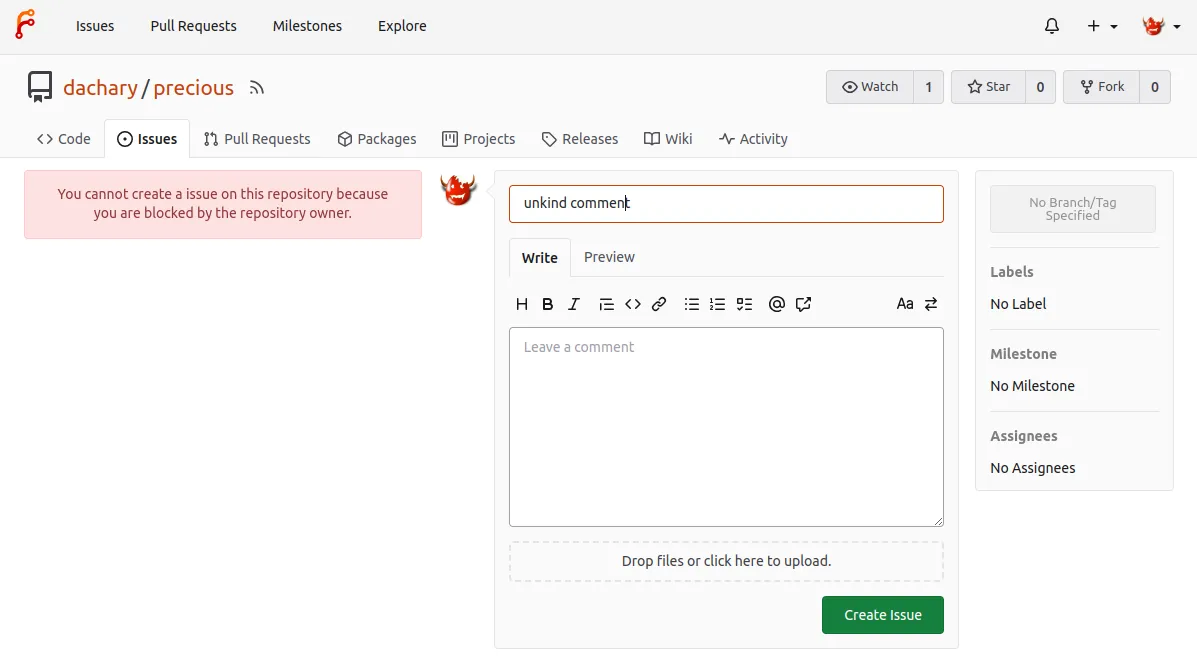Open No Branch/Tag Specified selector
The height and width of the screenshot is (665, 1197).
(1072, 209)
